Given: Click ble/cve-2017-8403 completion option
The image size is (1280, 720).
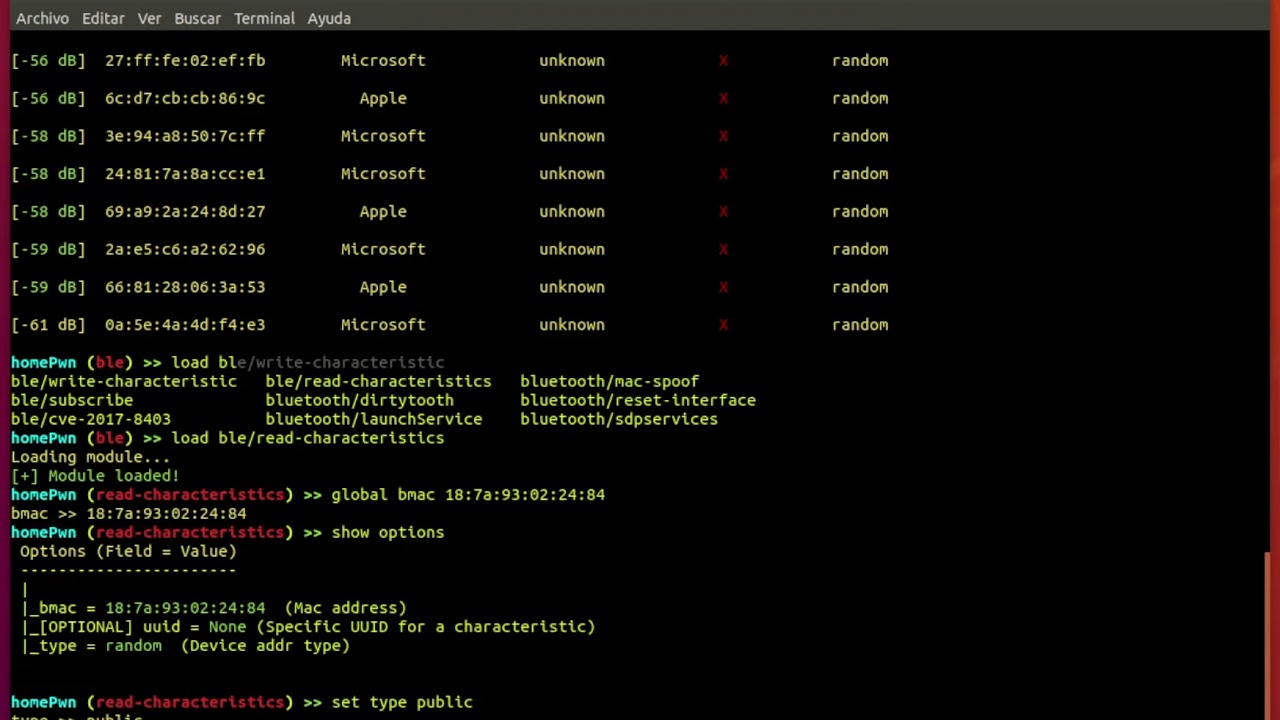Looking at the screenshot, I should (91, 419).
